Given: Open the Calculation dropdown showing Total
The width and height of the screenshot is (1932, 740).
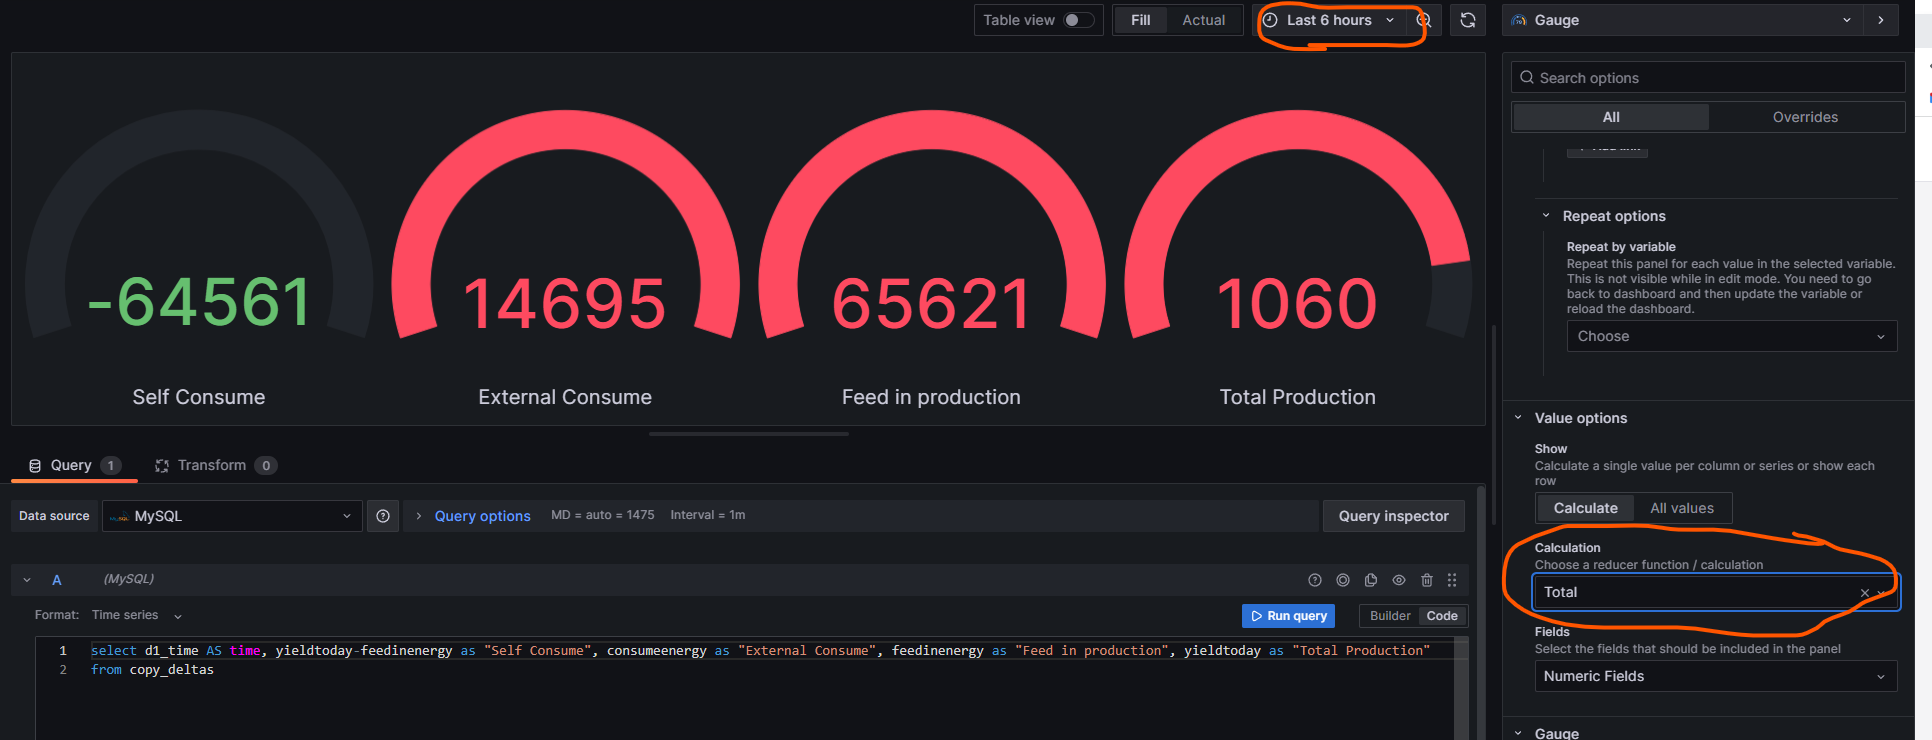Looking at the screenshot, I should [x=1715, y=592].
